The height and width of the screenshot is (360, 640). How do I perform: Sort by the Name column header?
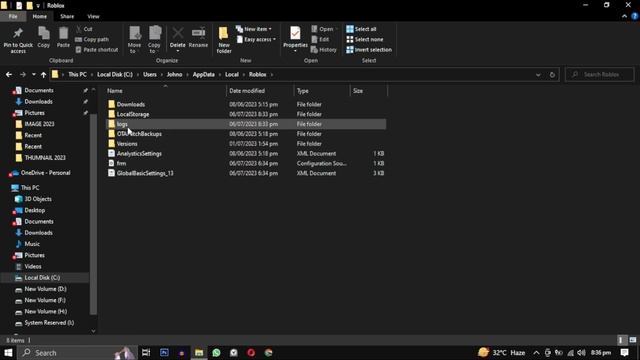click(x=115, y=91)
